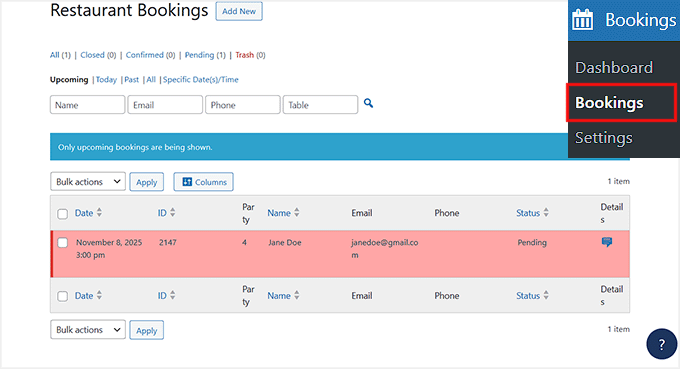Image resolution: width=680 pixels, height=369 pixels.
Task: Show Past bookings
Action: pos(131,80)
